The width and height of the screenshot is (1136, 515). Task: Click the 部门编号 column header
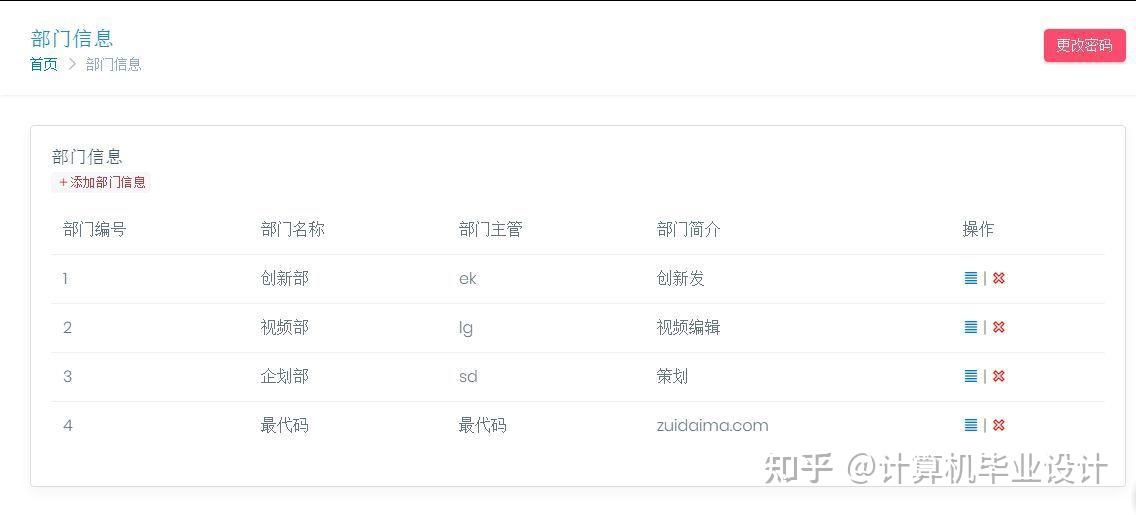click(94, 229)
